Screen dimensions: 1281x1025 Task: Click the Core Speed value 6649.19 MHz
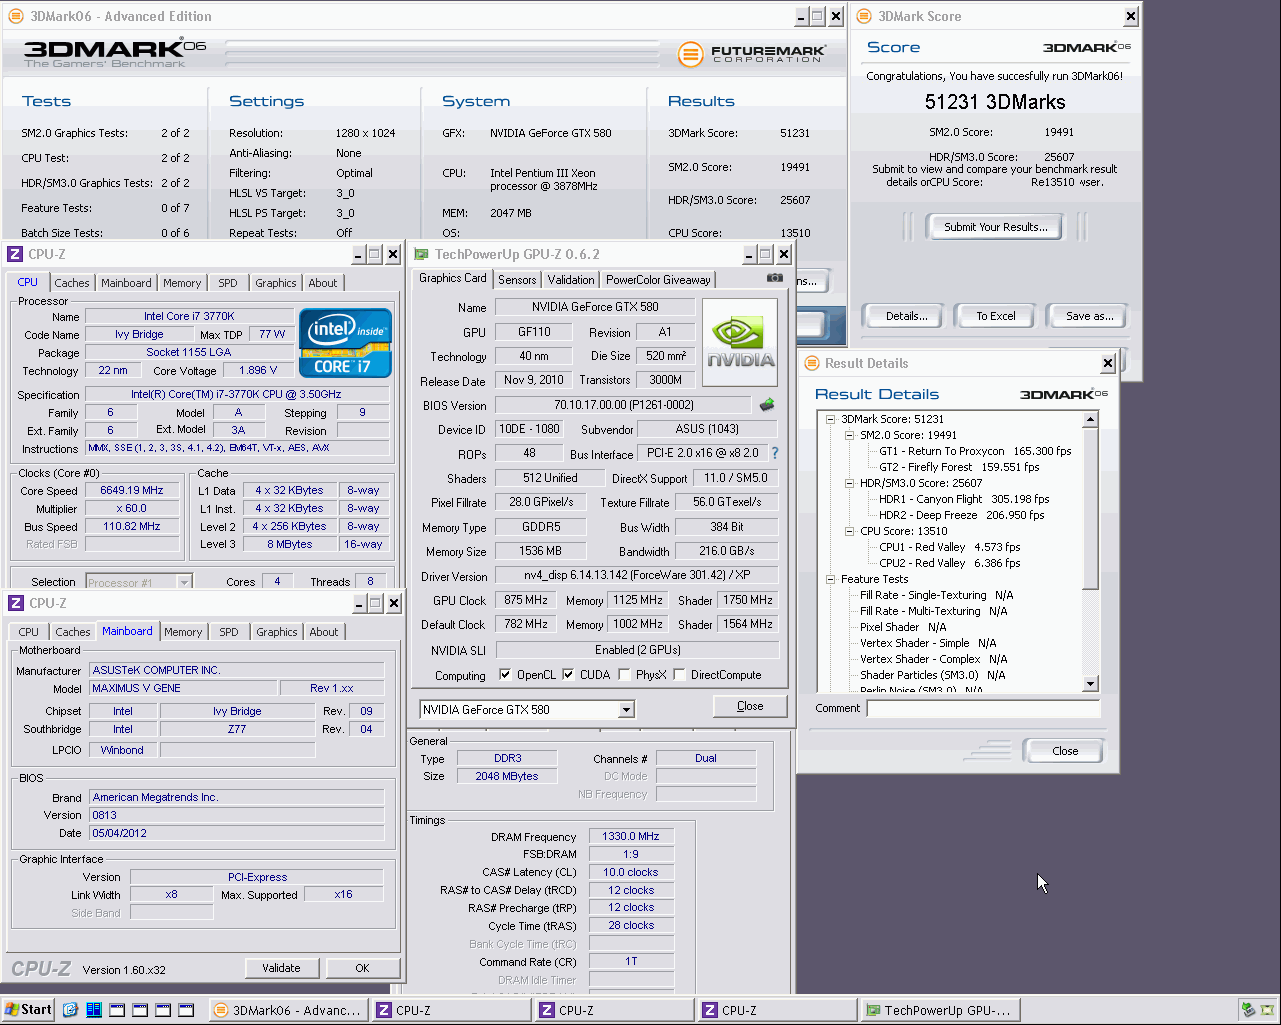pyautogui.click(x=132, y=491)
